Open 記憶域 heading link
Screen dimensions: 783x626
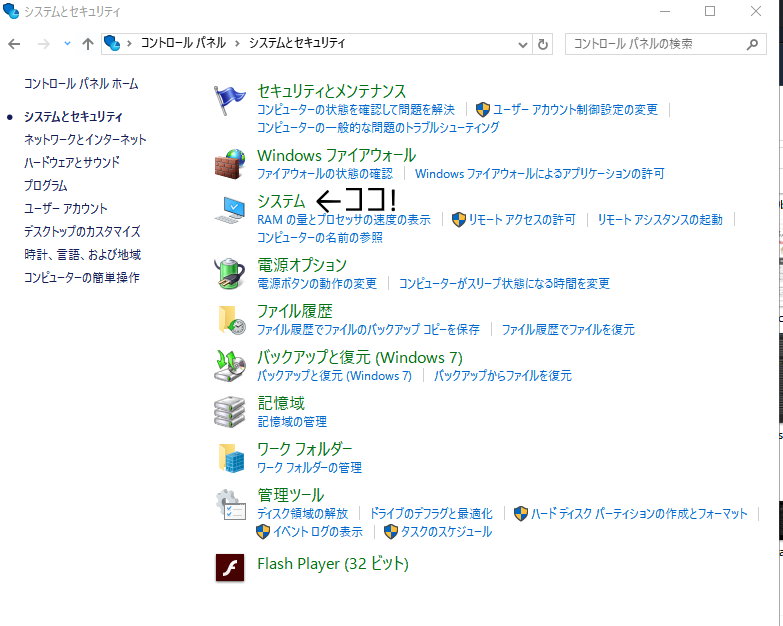pos(281,403)
